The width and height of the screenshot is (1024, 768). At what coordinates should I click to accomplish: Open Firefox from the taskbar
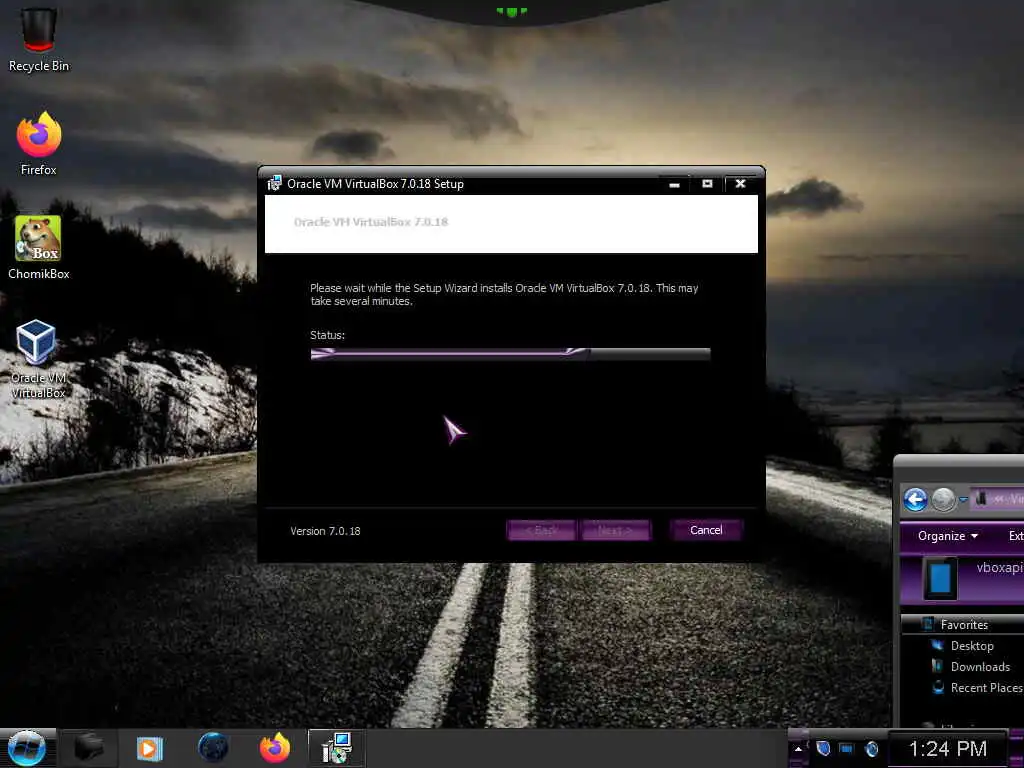pyautogui.click(x=275, y=748)
